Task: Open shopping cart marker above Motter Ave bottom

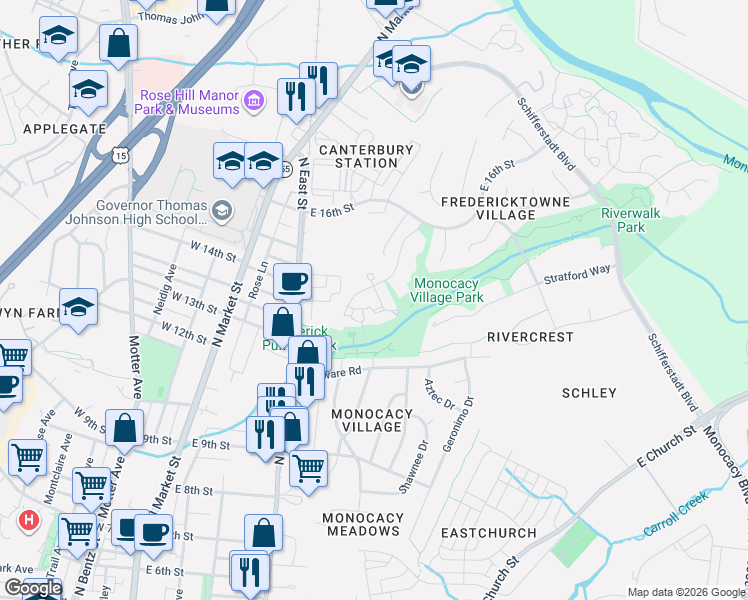Action: coord(91,488)
